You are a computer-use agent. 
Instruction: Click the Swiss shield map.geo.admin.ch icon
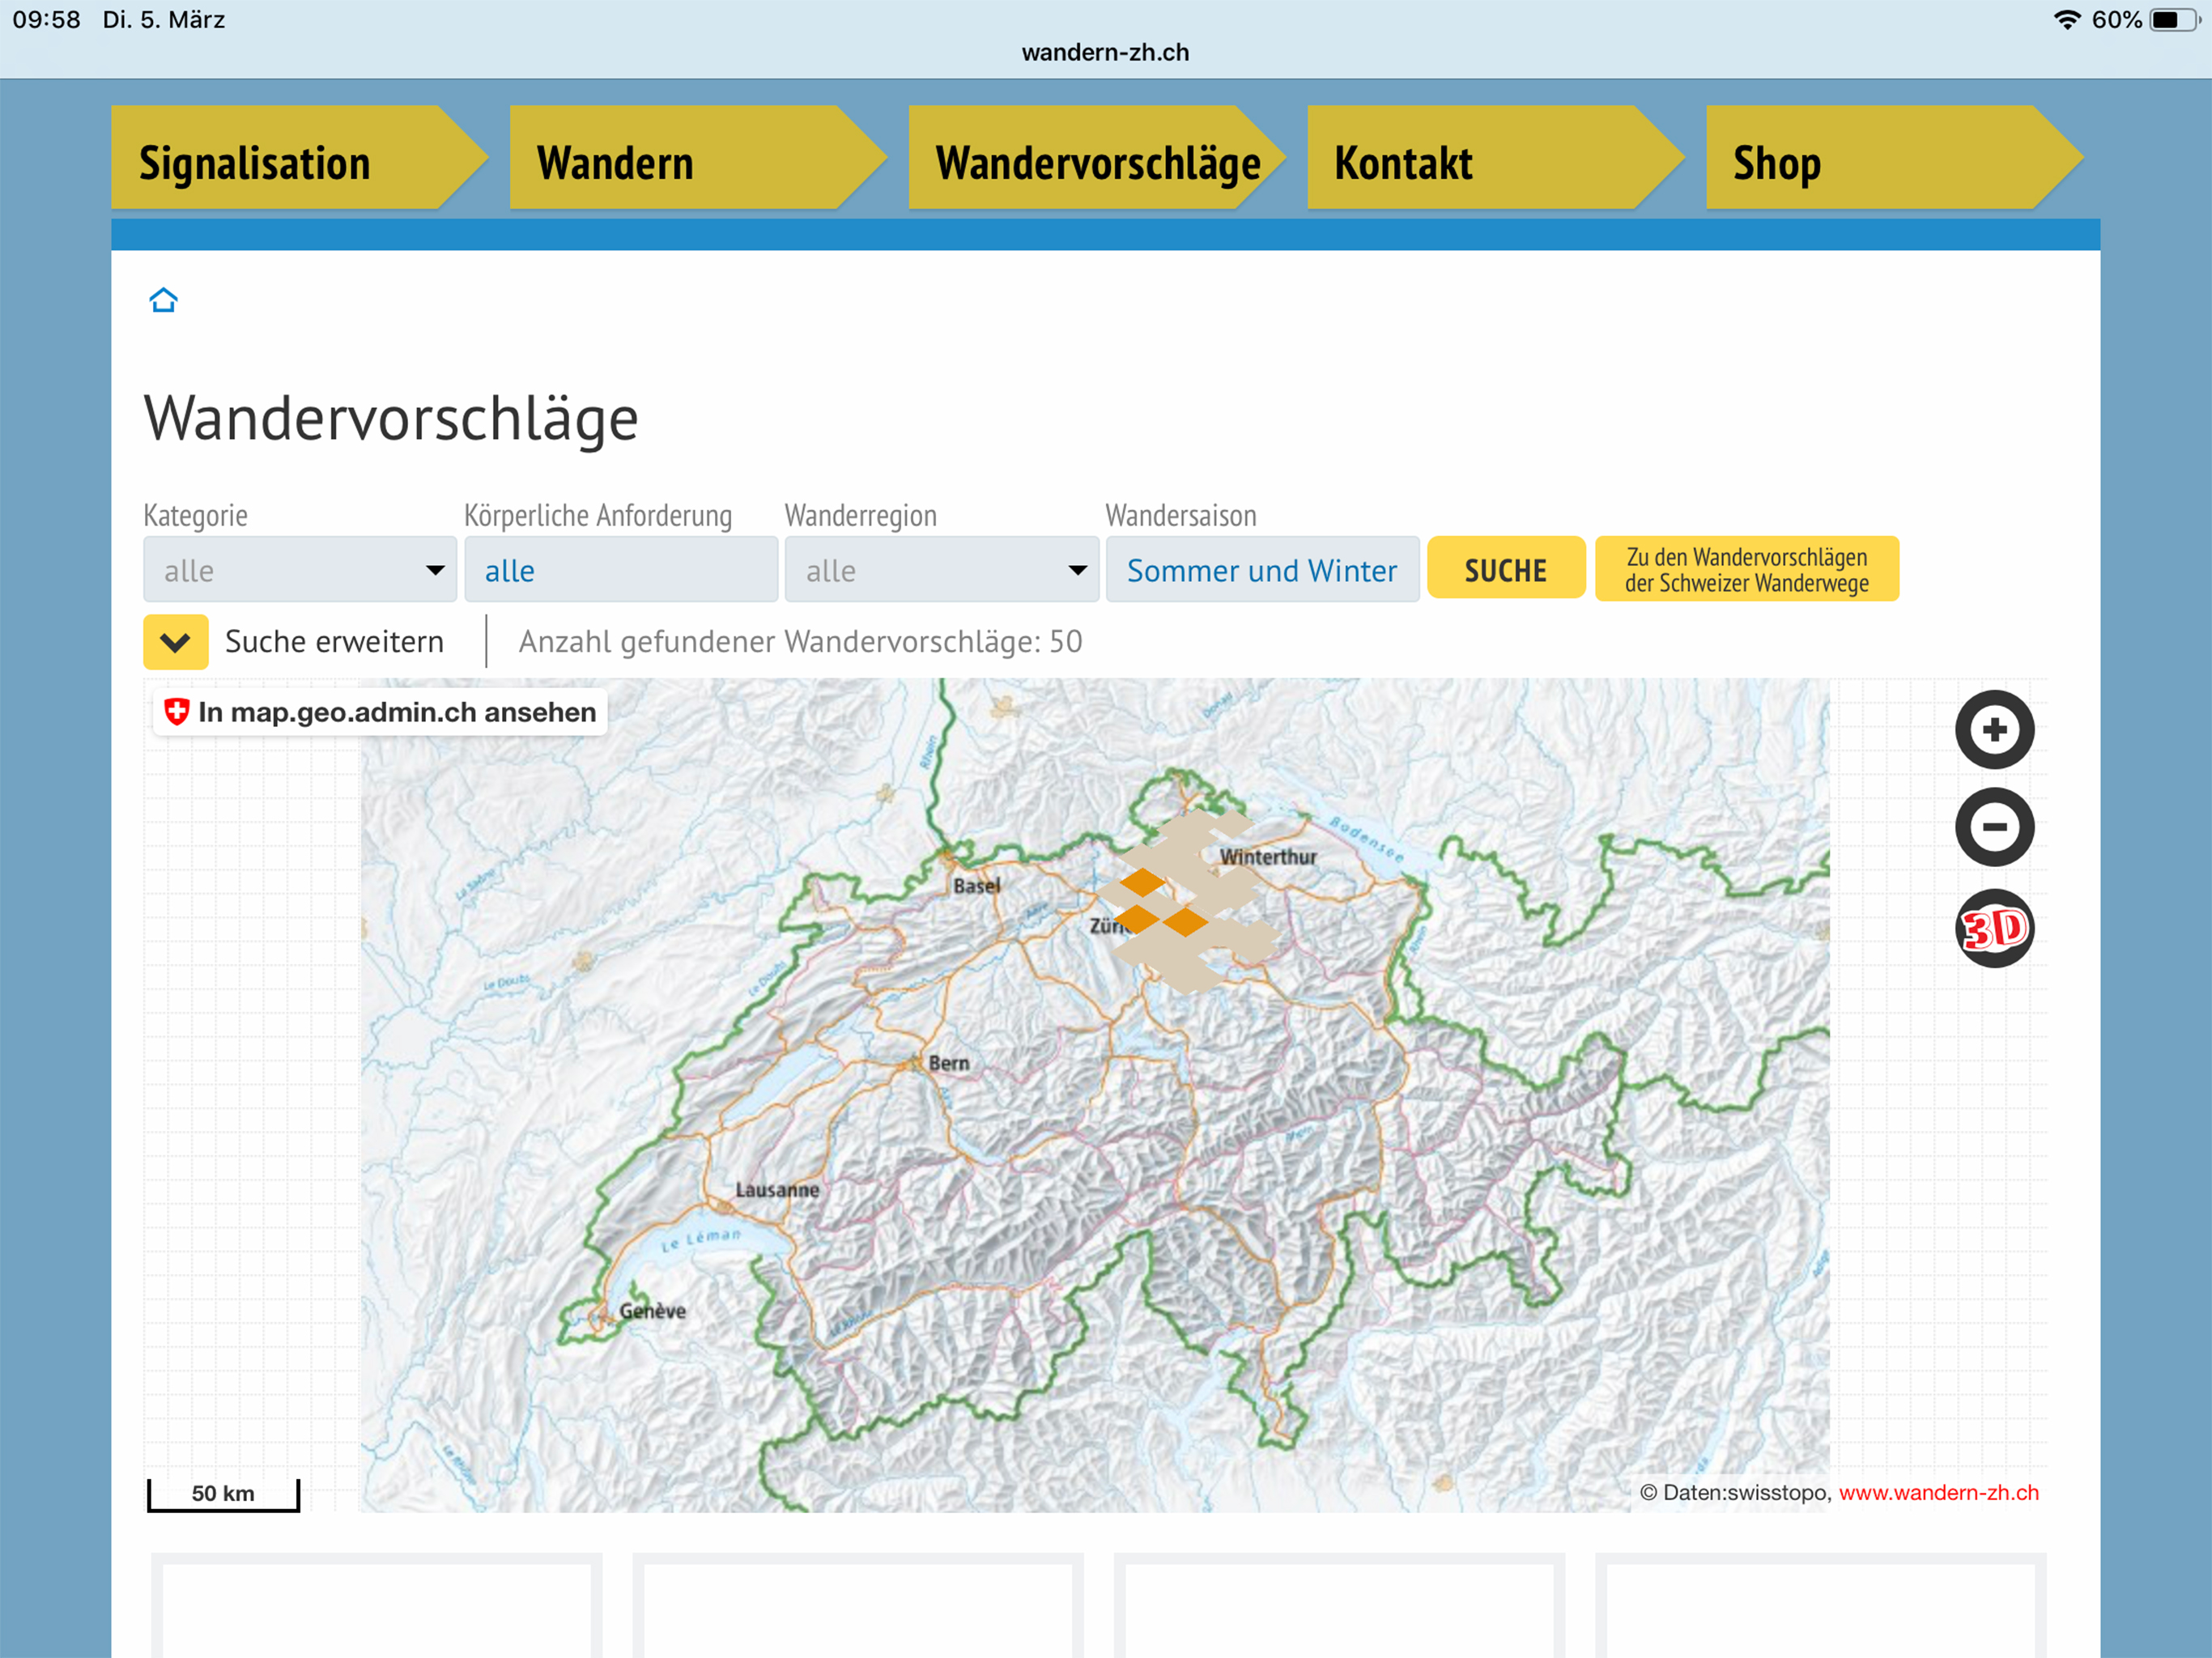click(x=177, y=712)
